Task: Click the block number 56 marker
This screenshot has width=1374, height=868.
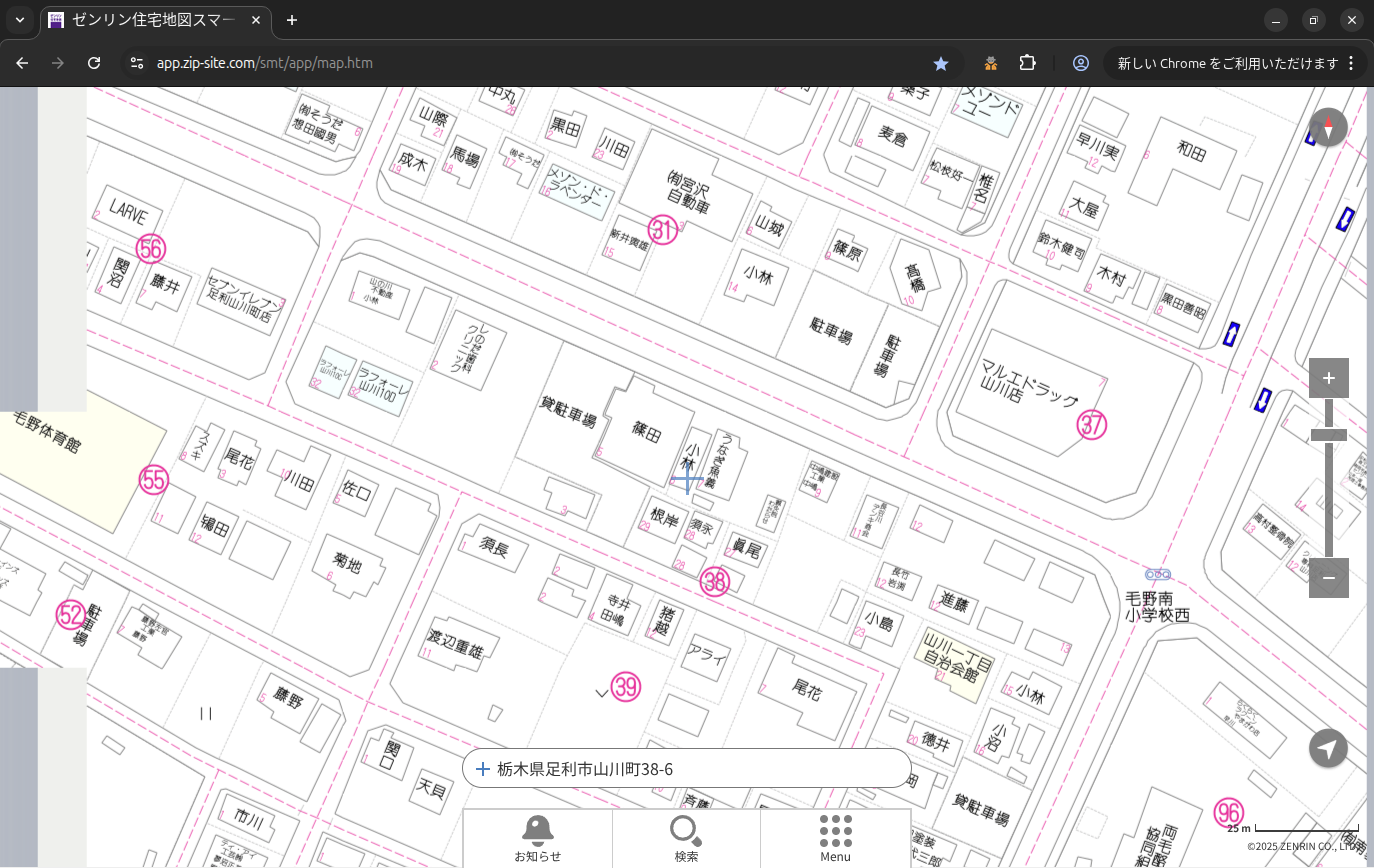Action: pyautogui.click(x=151, y=248)
